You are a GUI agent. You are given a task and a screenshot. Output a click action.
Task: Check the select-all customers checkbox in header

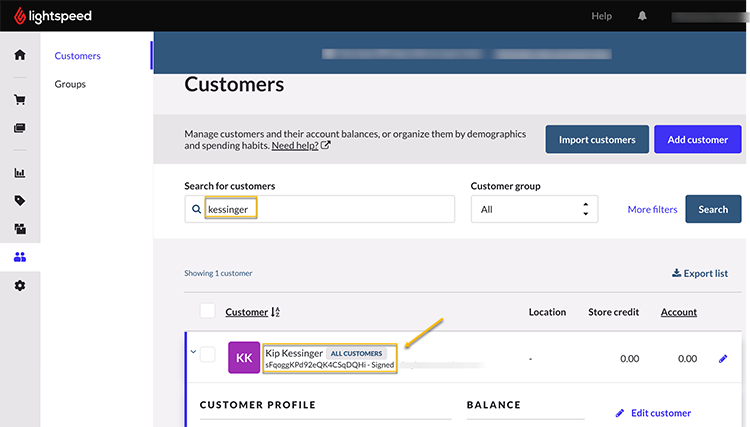click(208, 311)
